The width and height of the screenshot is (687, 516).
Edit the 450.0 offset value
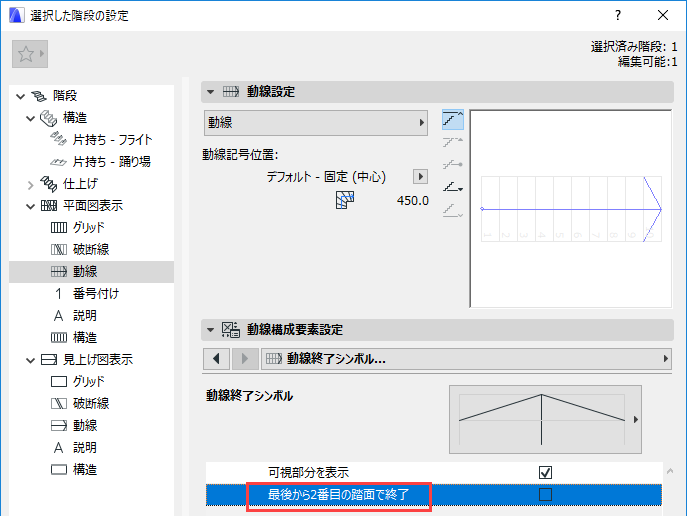tap(412, 201)
